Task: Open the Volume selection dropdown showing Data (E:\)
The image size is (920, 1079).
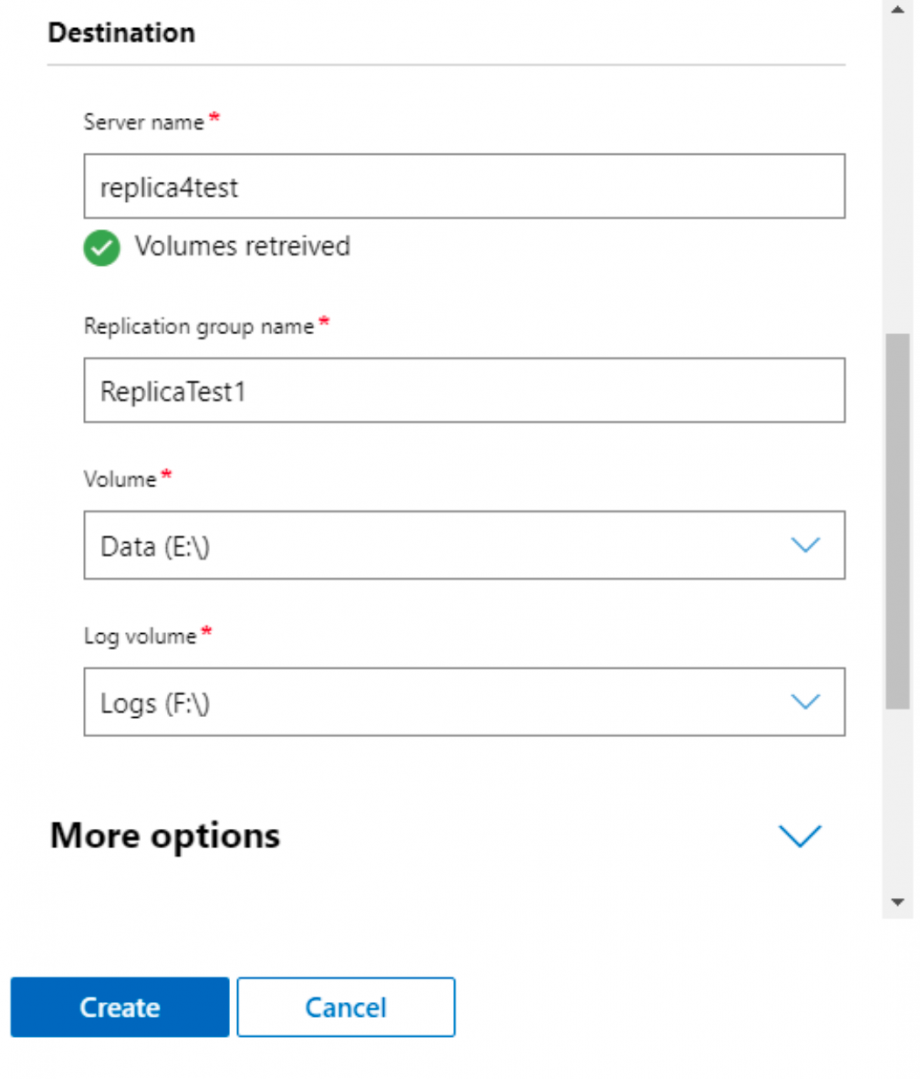Action: [463, 545]
